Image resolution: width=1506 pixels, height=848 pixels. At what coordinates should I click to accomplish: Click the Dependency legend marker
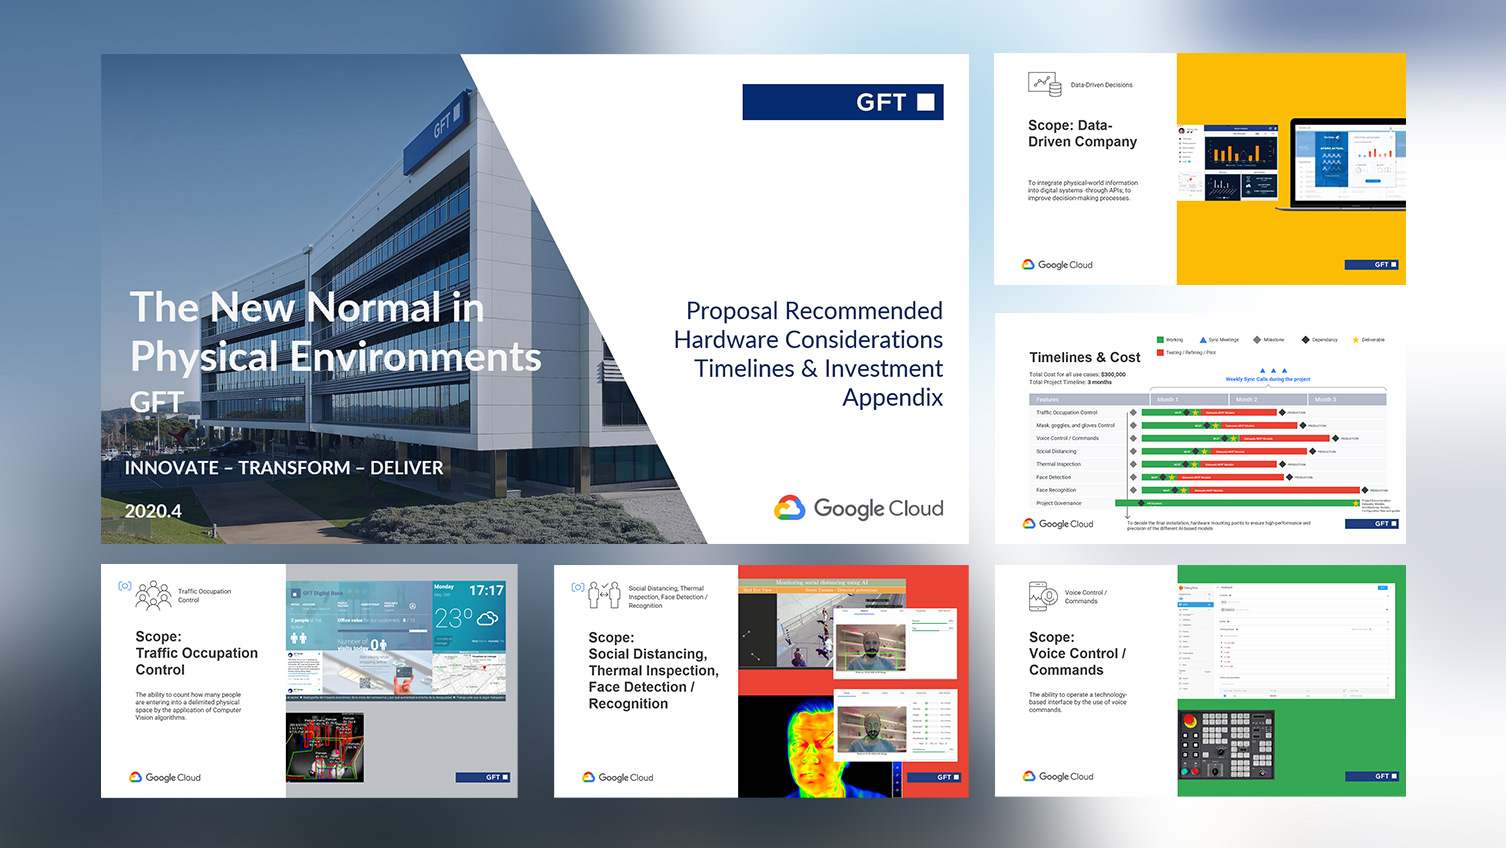[1305, 340]
